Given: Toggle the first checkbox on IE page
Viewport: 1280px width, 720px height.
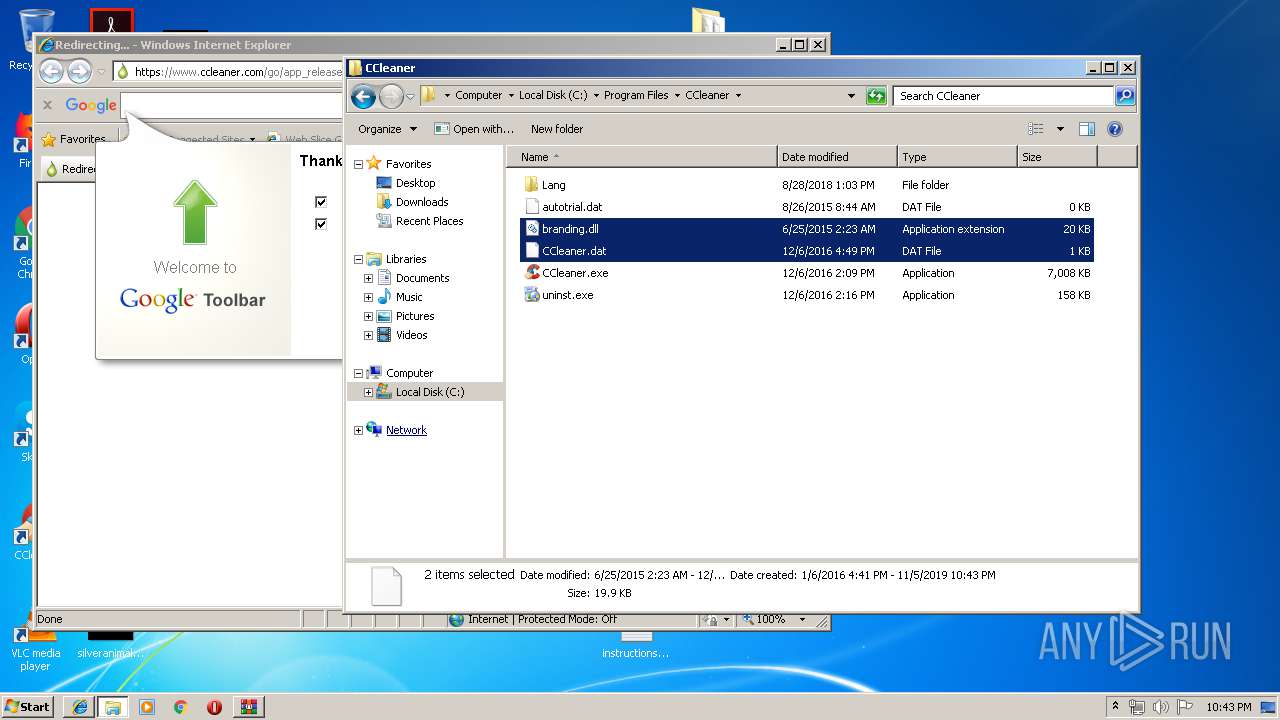Looking at the screenshot, I should click(x=321, y=202).
